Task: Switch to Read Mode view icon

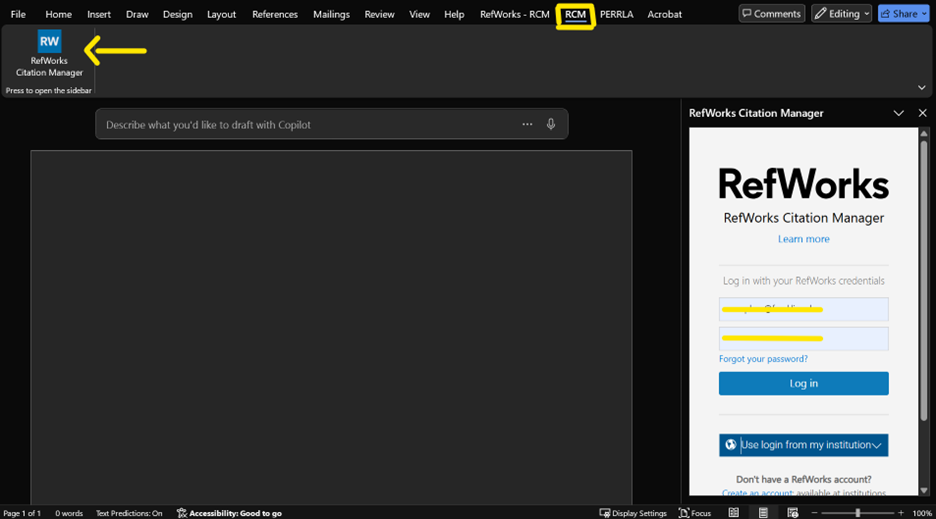Action: (734, 513)
